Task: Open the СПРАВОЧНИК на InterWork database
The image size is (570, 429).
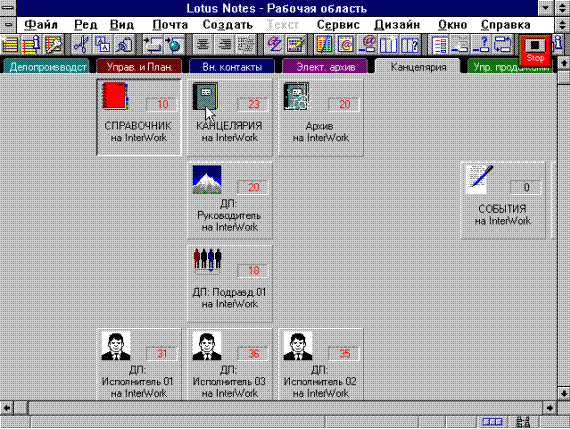Action: 139,117
